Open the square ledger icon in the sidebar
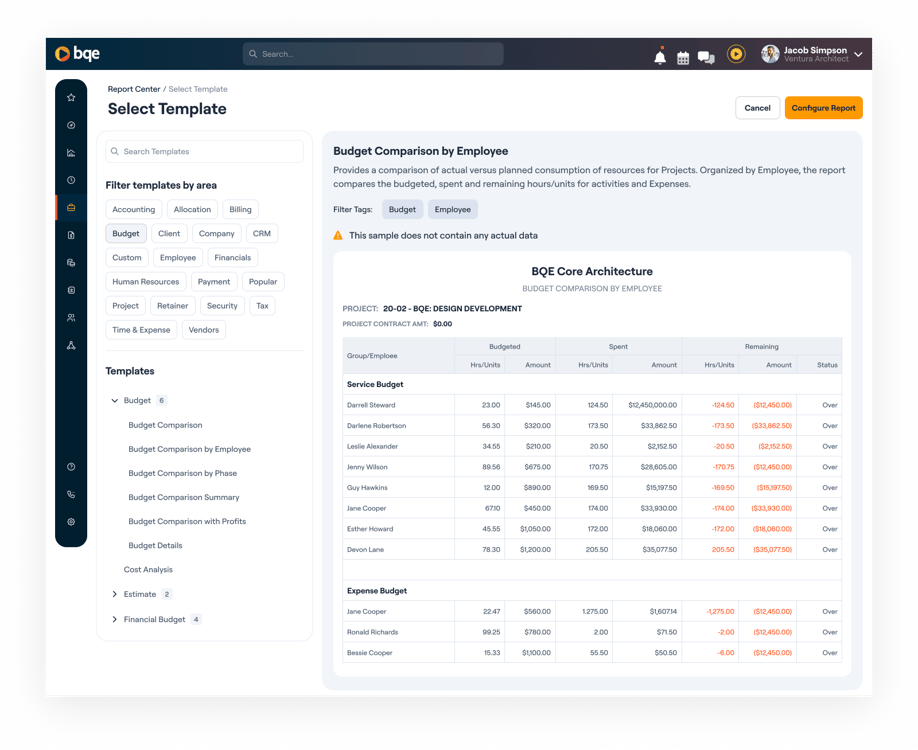918x750 pixels. click(71, 290)
